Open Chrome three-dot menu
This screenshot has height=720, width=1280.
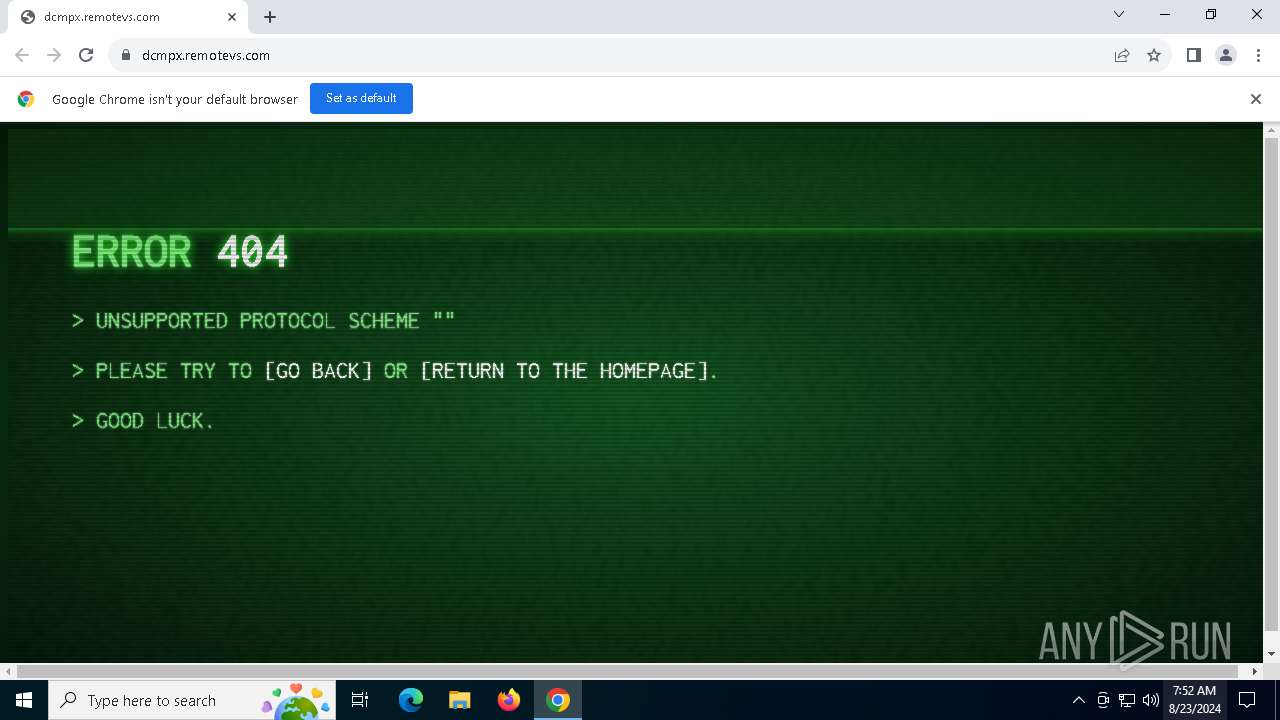pyautogui.click(x=1258, y=55)
